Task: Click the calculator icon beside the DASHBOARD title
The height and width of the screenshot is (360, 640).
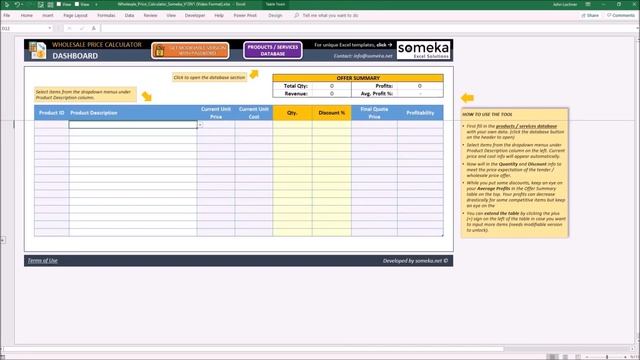Action: pyautogui.click(x=38, y=51)
